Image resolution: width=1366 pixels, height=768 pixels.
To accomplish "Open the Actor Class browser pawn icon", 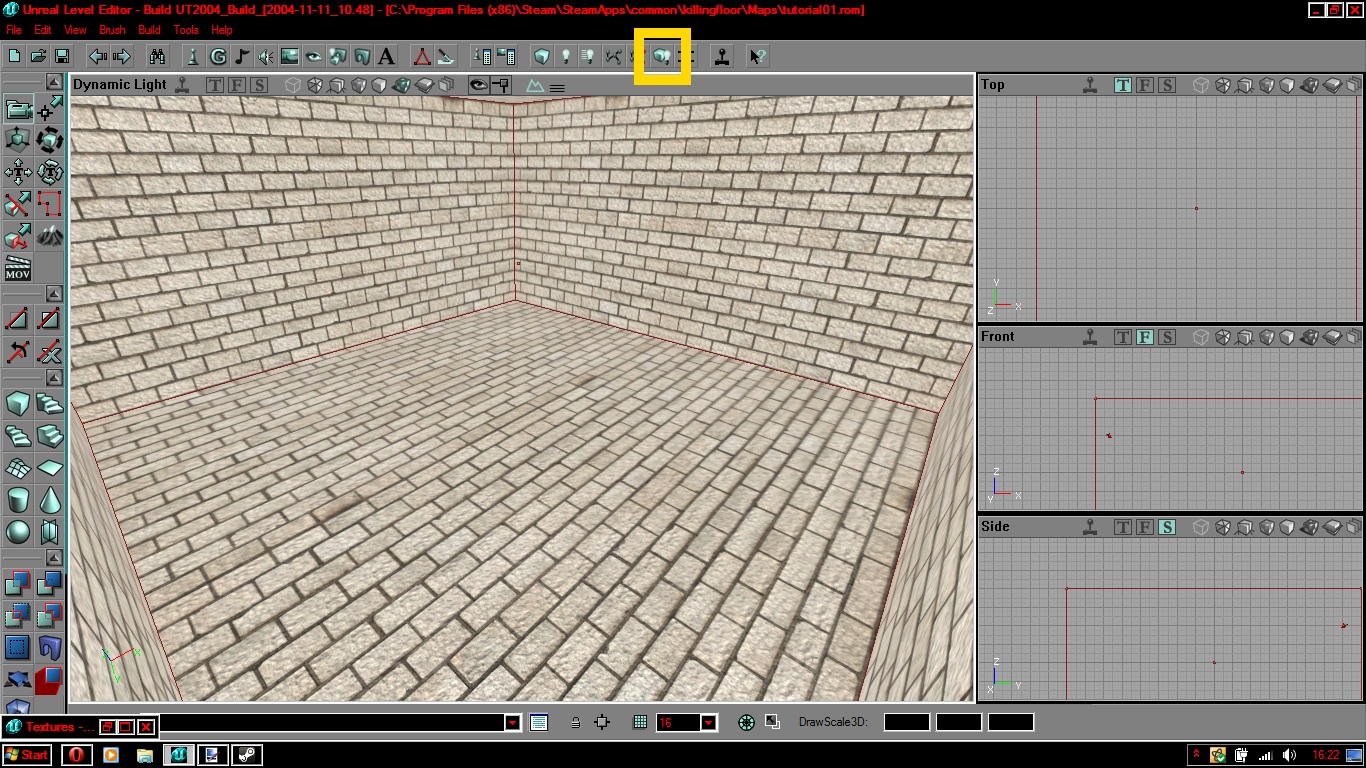I will [193, 57].
